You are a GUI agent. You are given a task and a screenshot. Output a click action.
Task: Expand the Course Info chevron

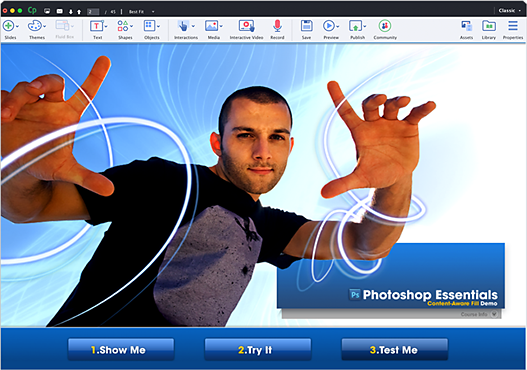coord(494,314)
